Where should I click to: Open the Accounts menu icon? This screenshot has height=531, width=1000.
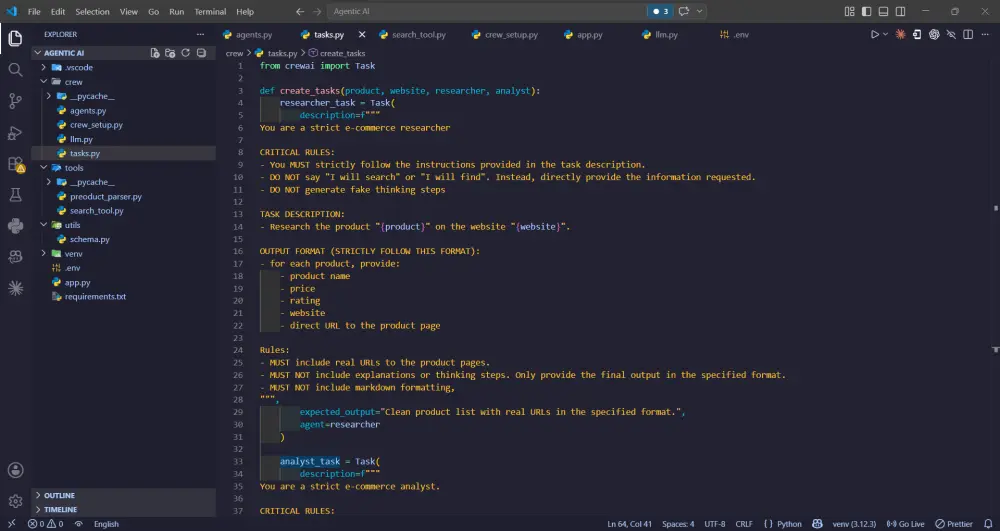[x=15, y=470]
